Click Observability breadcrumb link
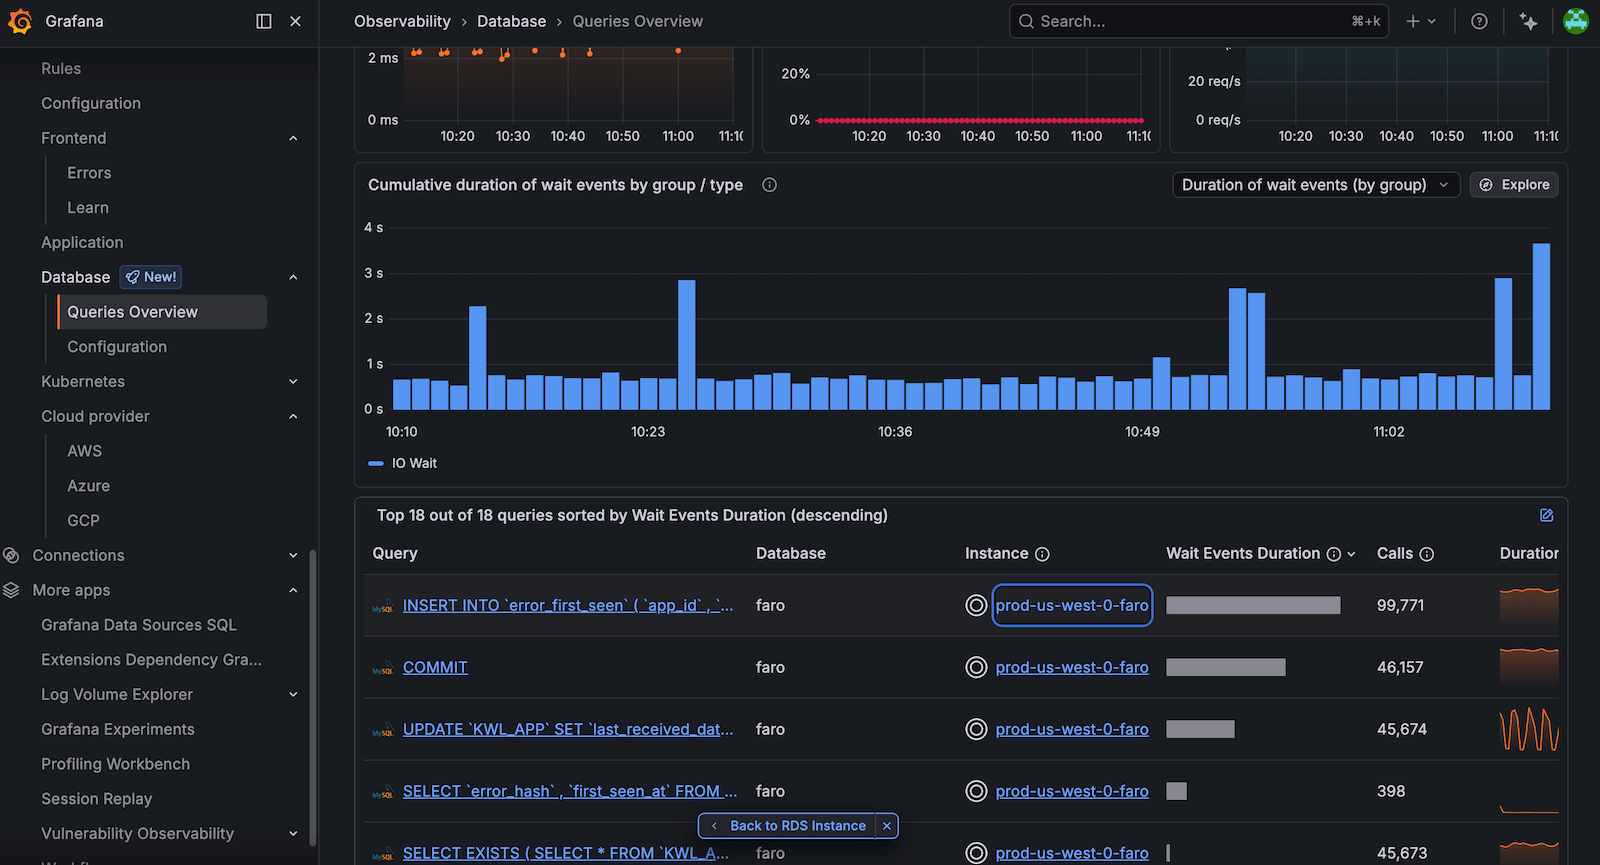 (402, 21)
